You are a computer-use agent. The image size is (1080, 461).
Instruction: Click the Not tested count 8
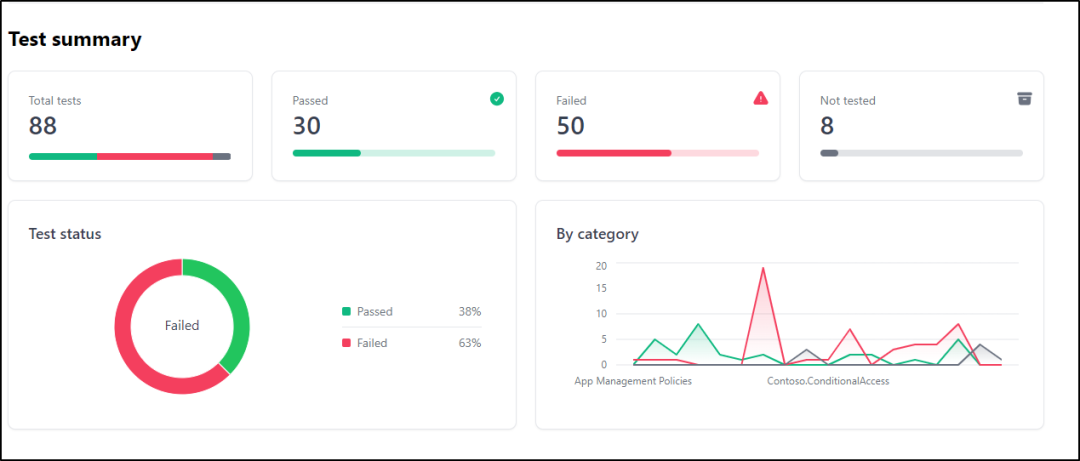(x=827, y=126)
